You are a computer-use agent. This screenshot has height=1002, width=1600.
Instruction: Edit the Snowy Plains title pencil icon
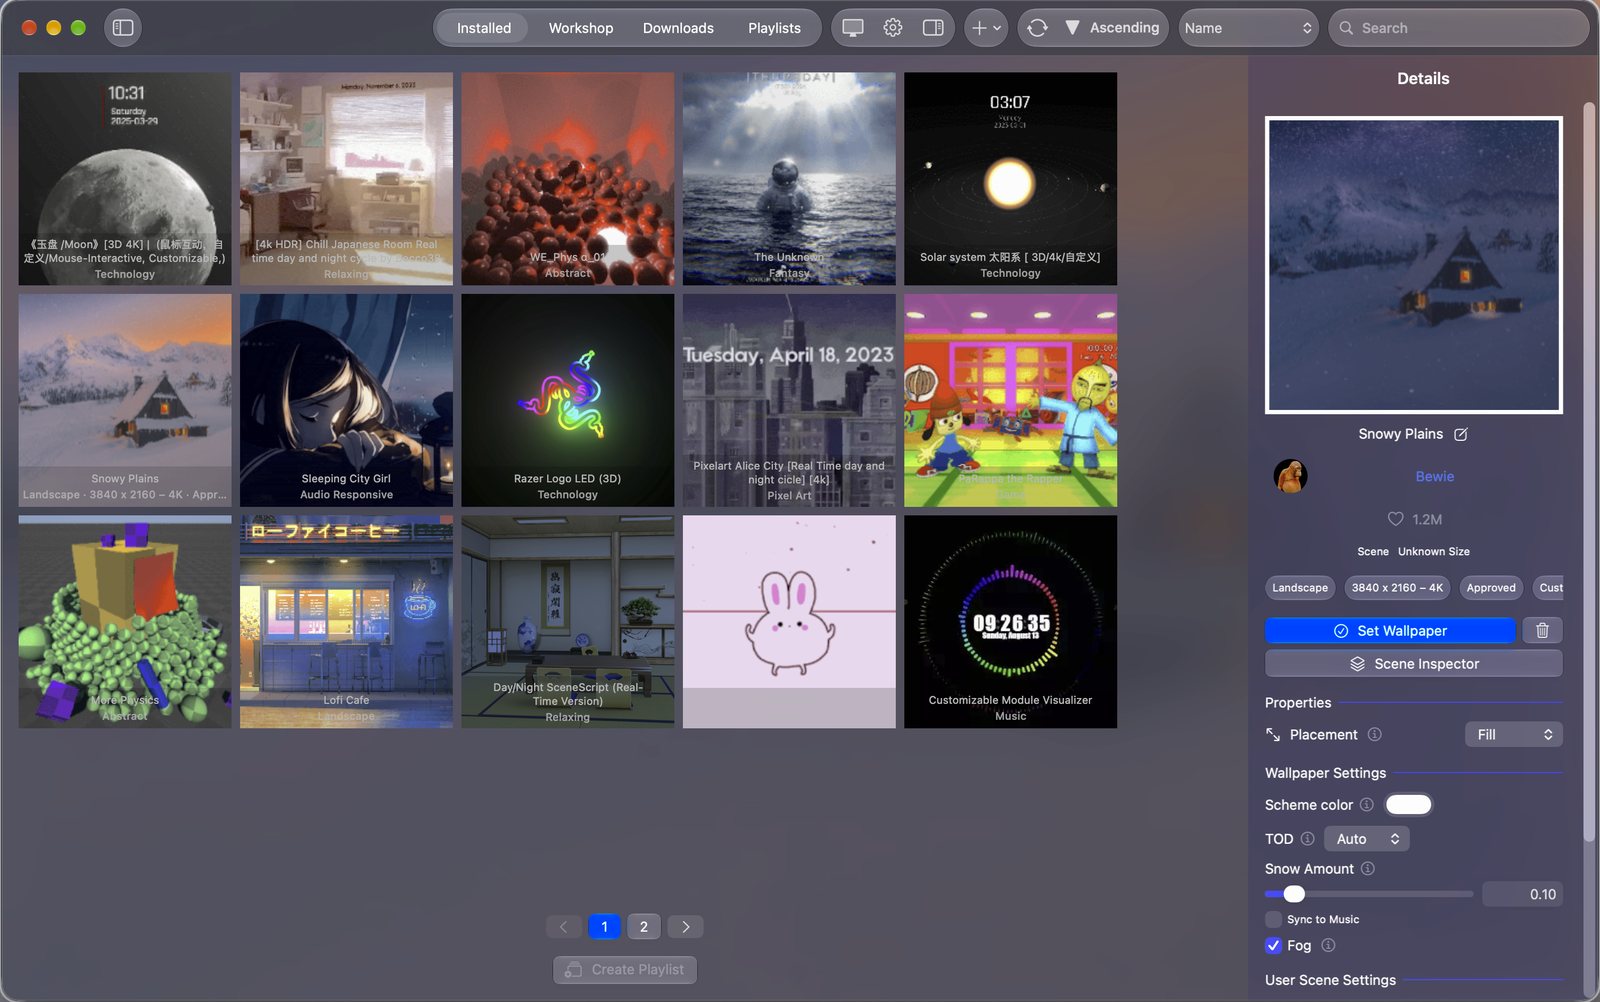1461,434
